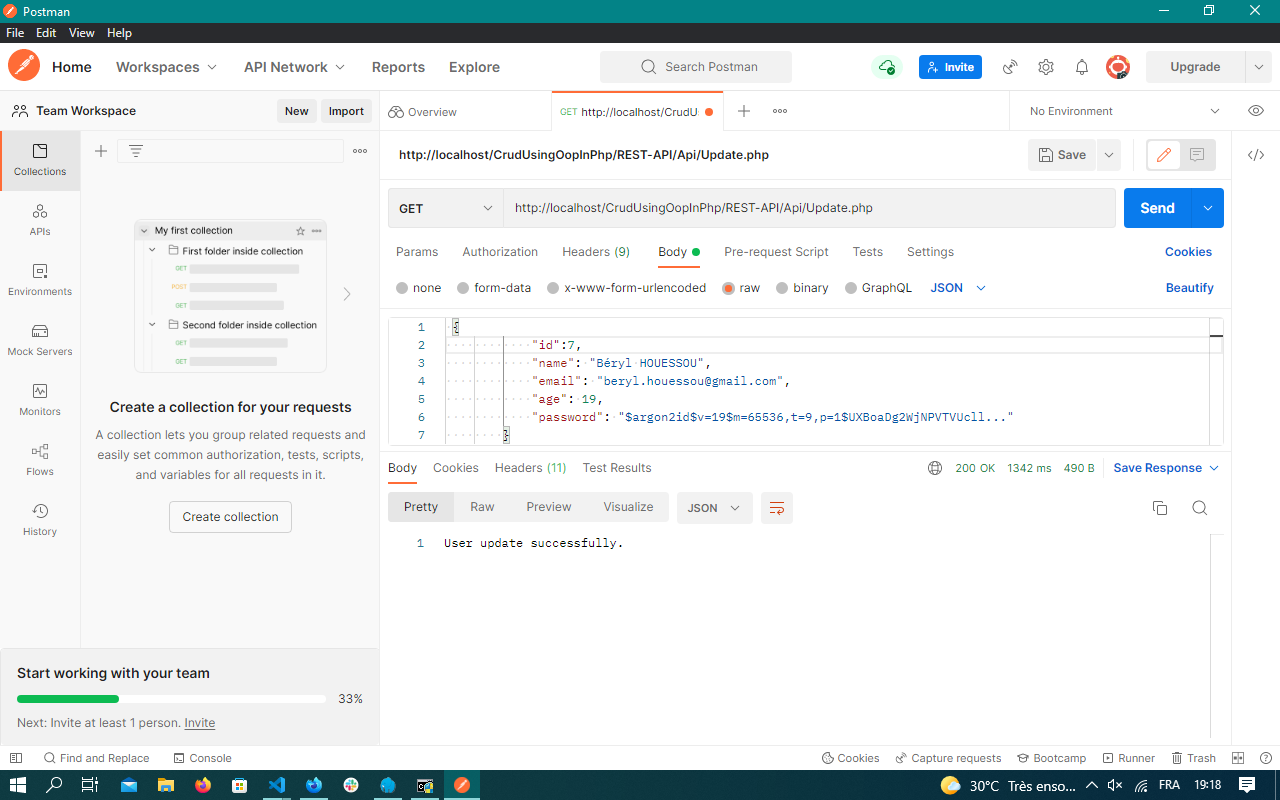Switch to the Pre-request Script tab

click(776, 252)
